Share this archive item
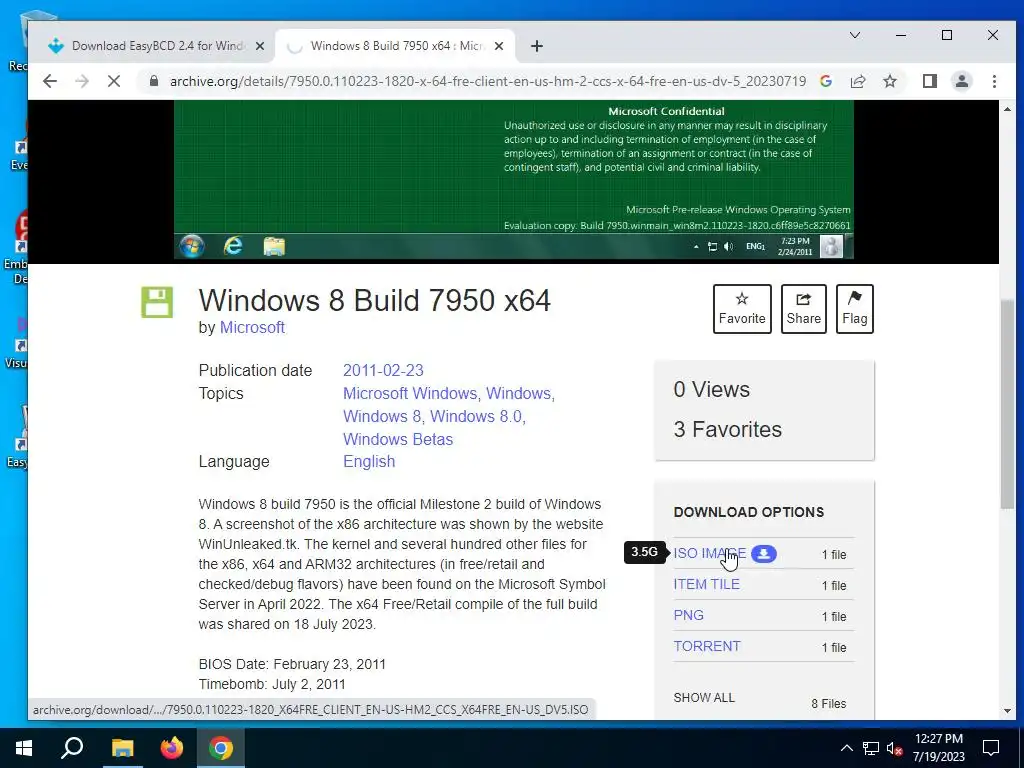Image resolution: width=1024 pixels, height=768 pixels. tap(803, 309)
